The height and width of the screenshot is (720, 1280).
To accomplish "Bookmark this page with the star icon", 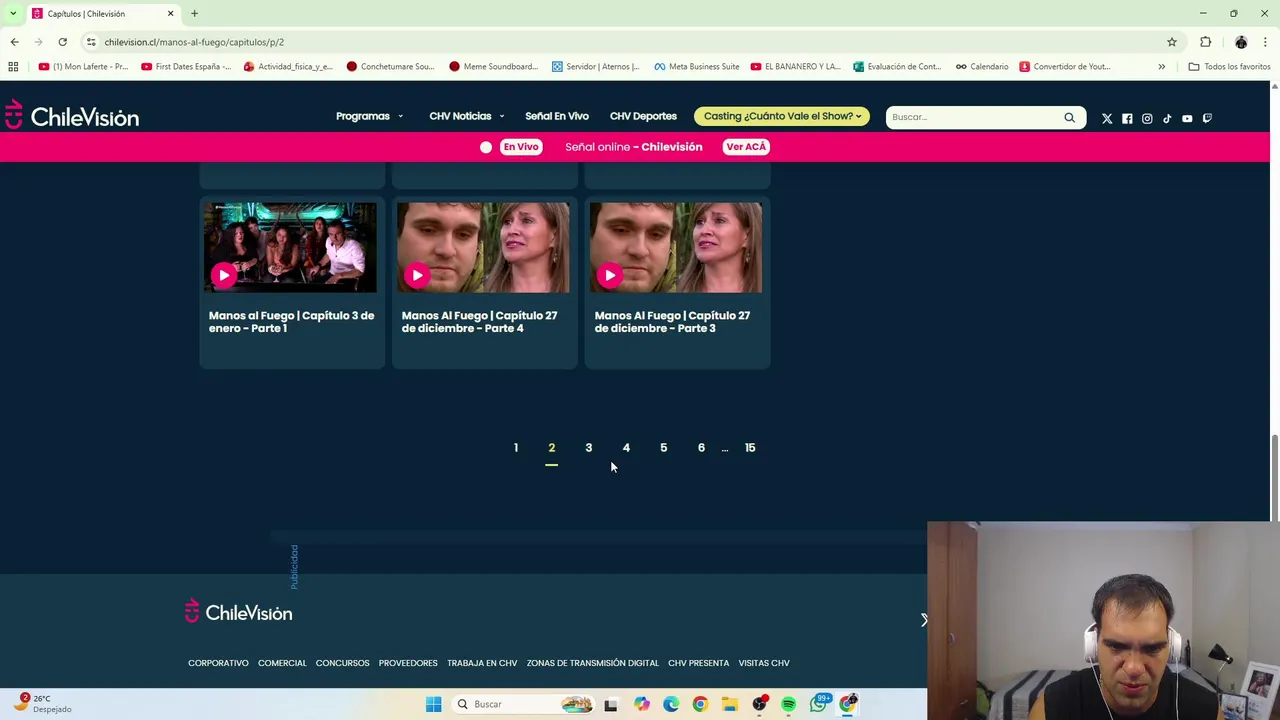I will 1172,42.
